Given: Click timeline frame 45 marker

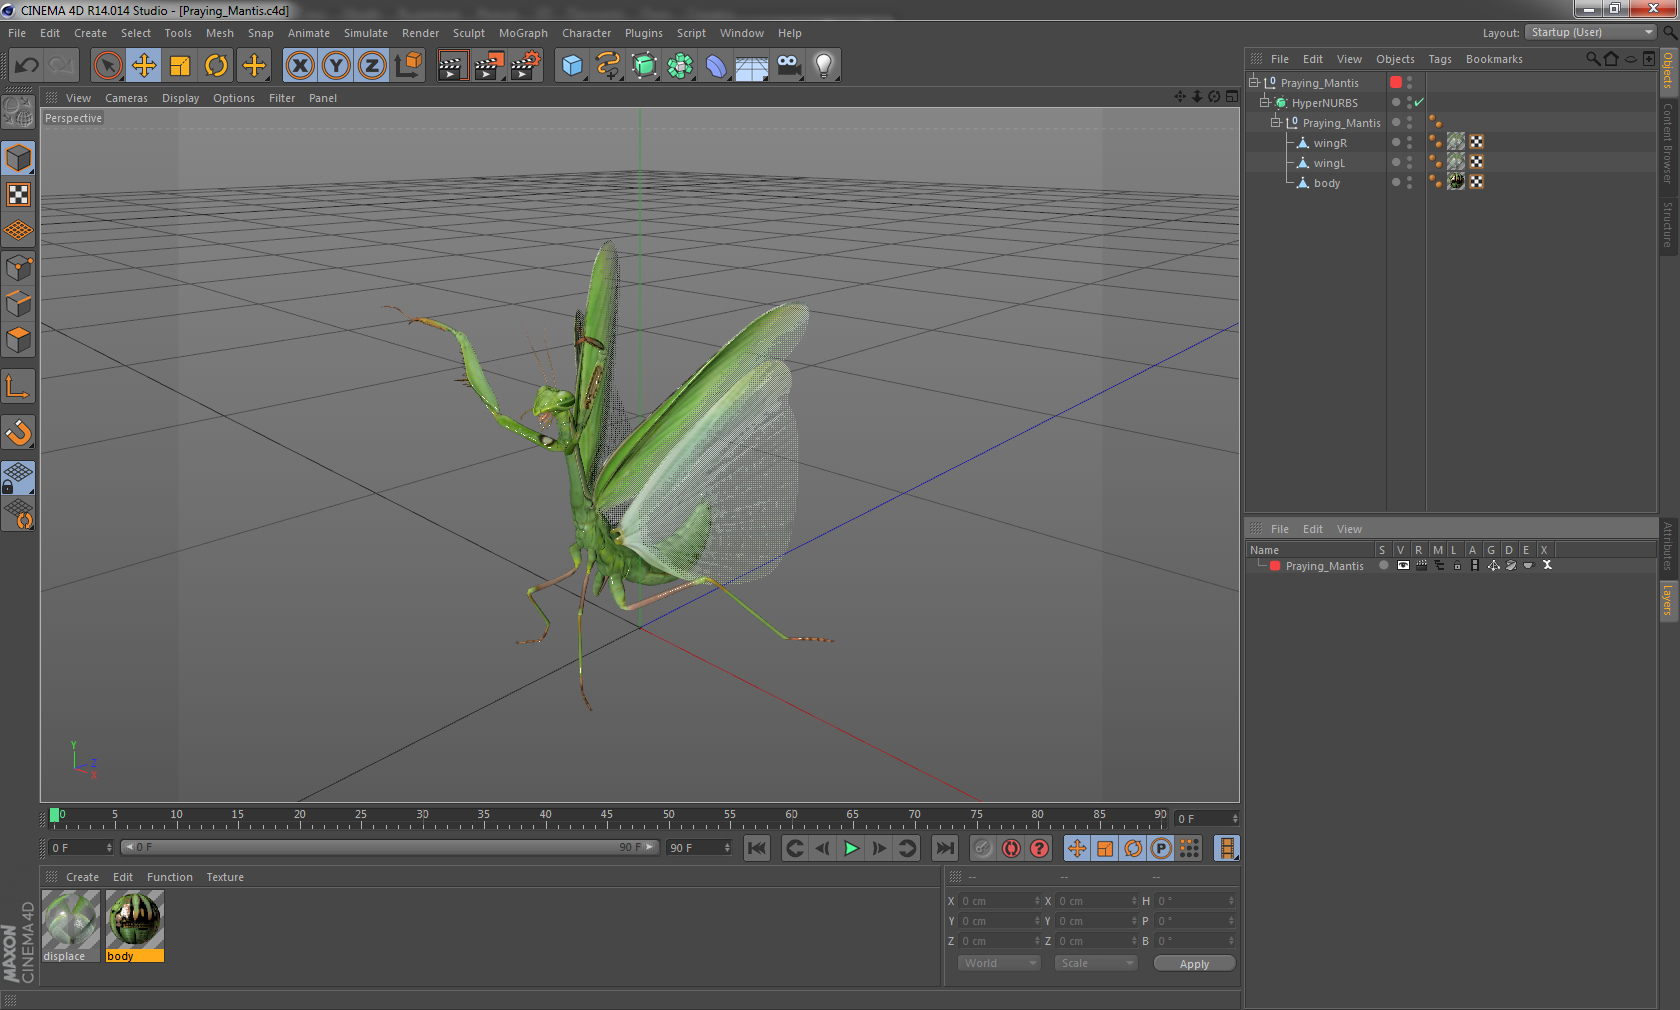Looking at the screenshot, I should (x=606, y=815).
